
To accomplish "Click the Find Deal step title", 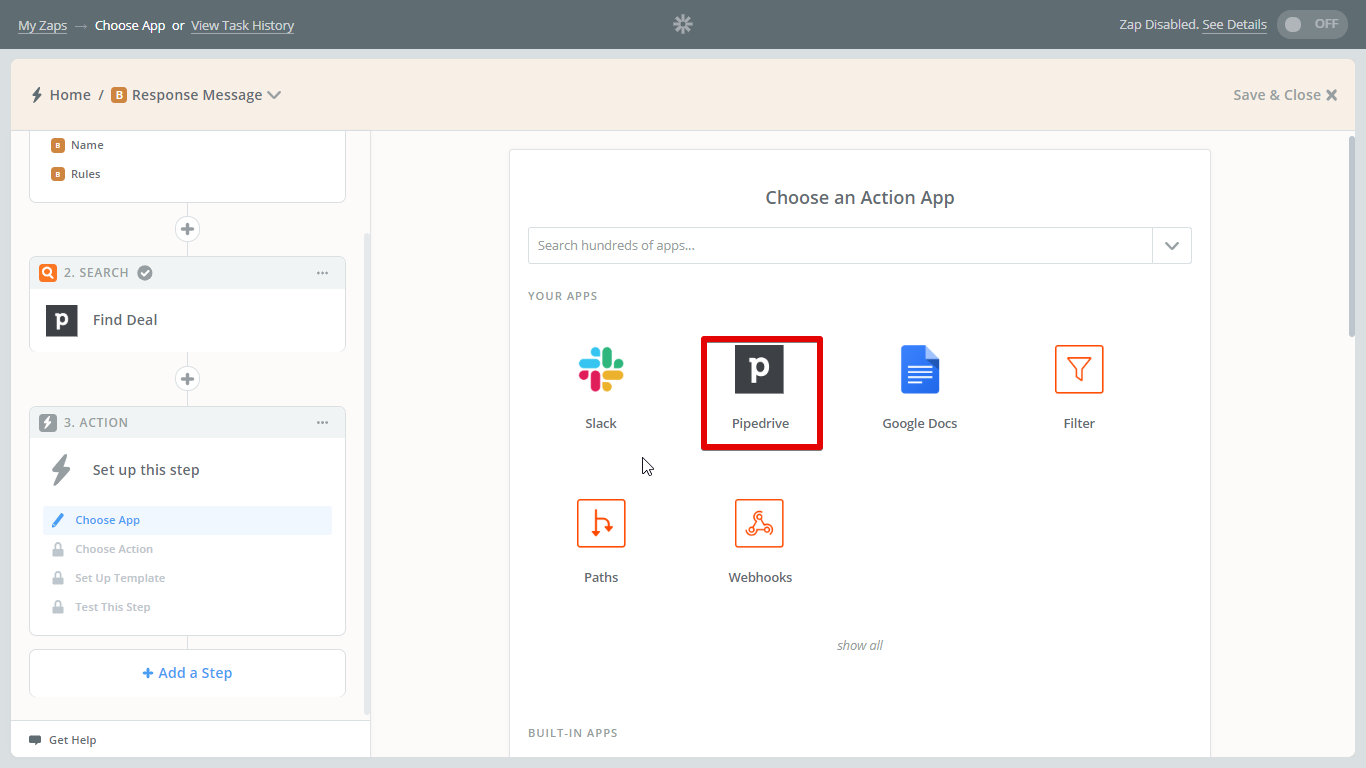I will (x=125, y=320).
